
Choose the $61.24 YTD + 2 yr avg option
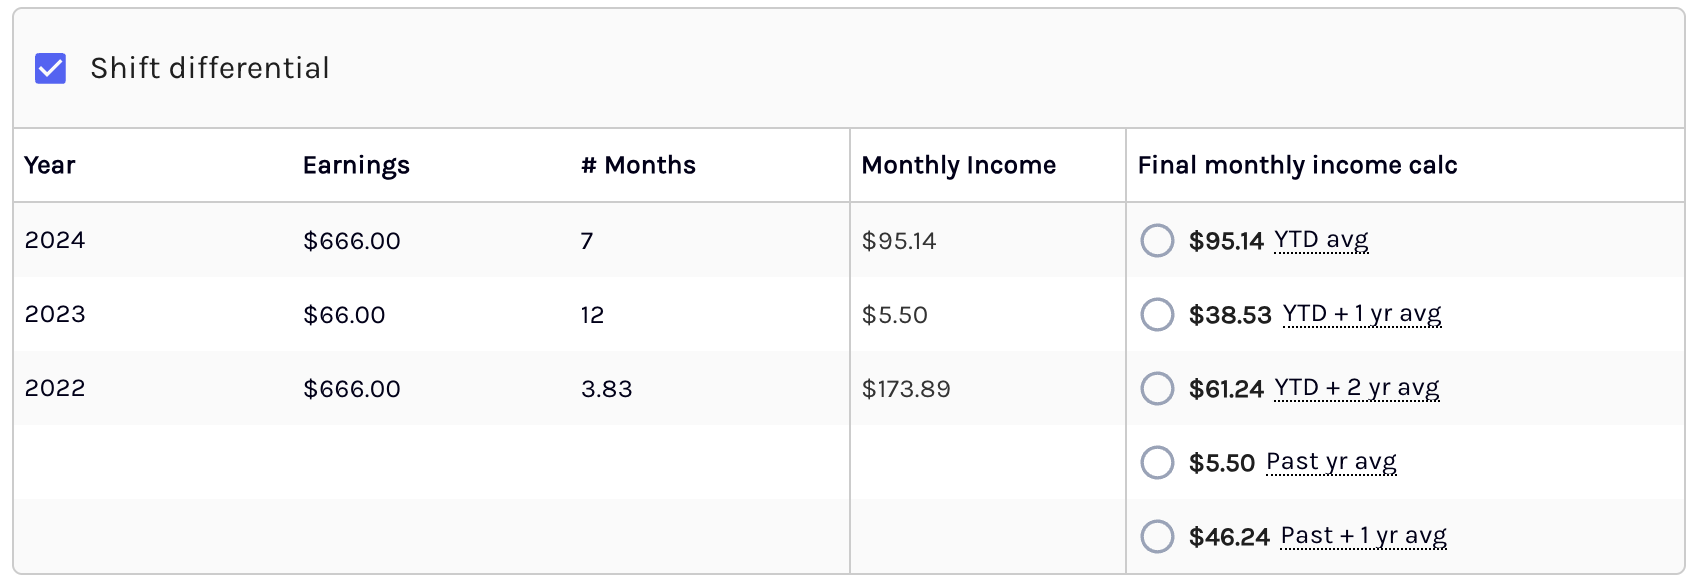[x=1157, y=388]
